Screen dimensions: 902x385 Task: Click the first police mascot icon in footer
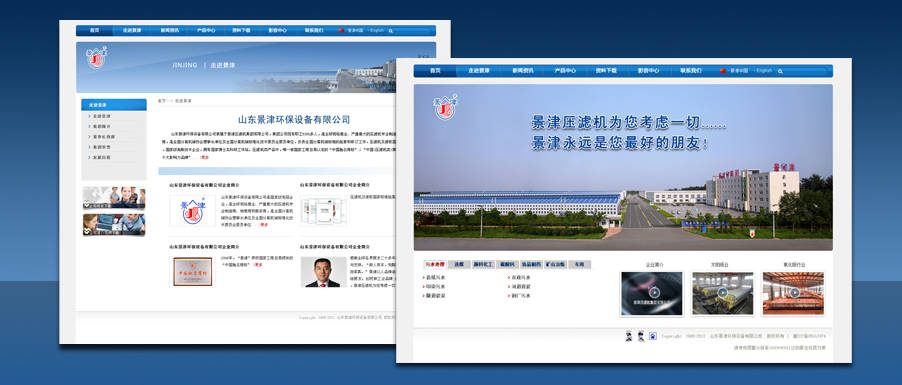(x=628, y=336)
